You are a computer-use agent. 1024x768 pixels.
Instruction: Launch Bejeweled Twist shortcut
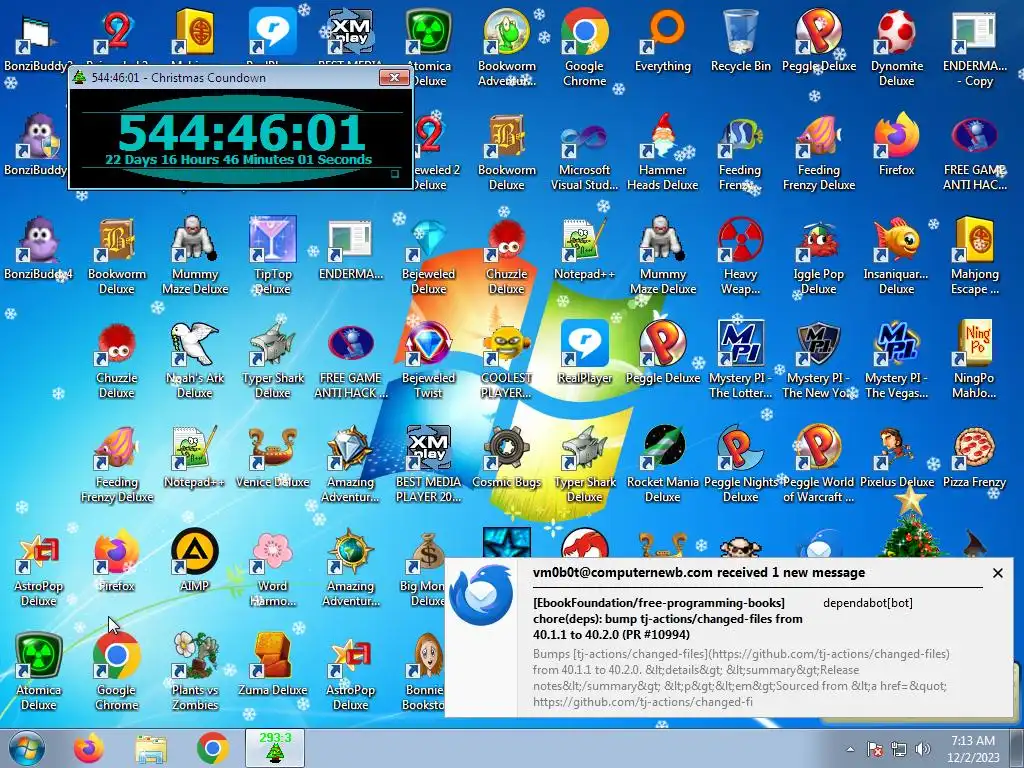(x=428, y=359)
